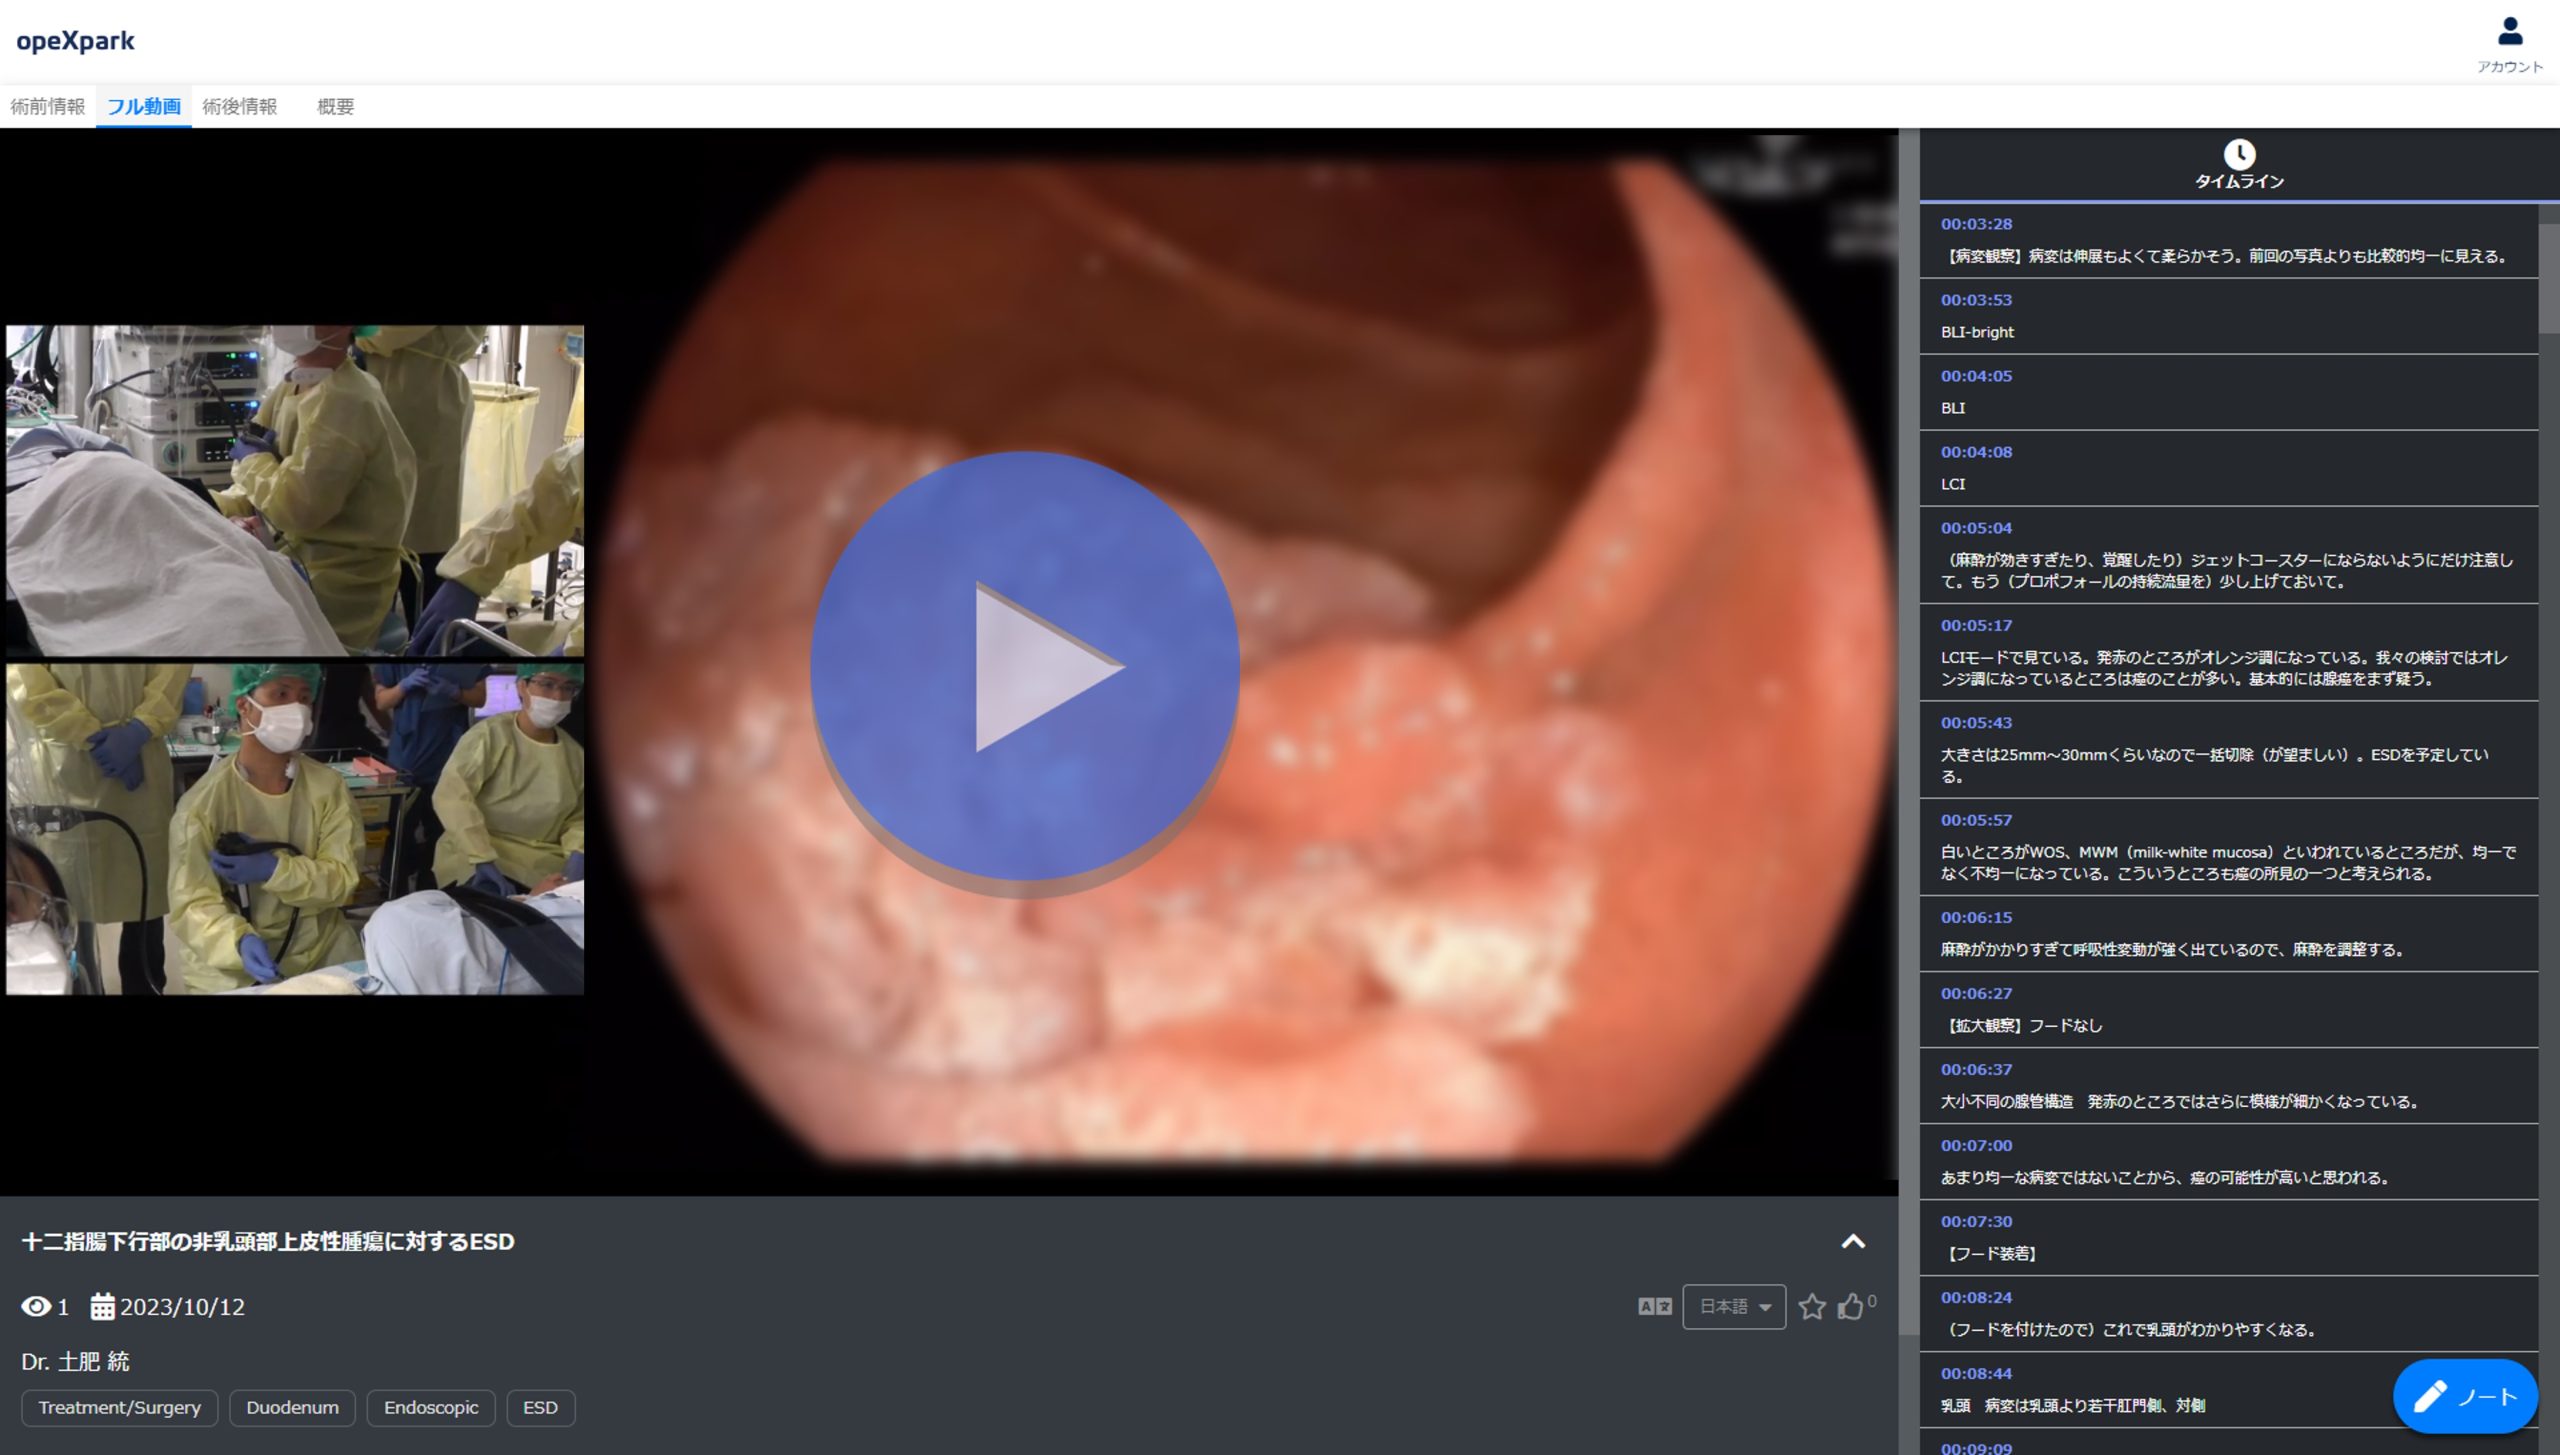Jump to 00:03:53 BLI-bright entry
This screenshot has height=1455, width=2560.
[x=2228, y=316]
